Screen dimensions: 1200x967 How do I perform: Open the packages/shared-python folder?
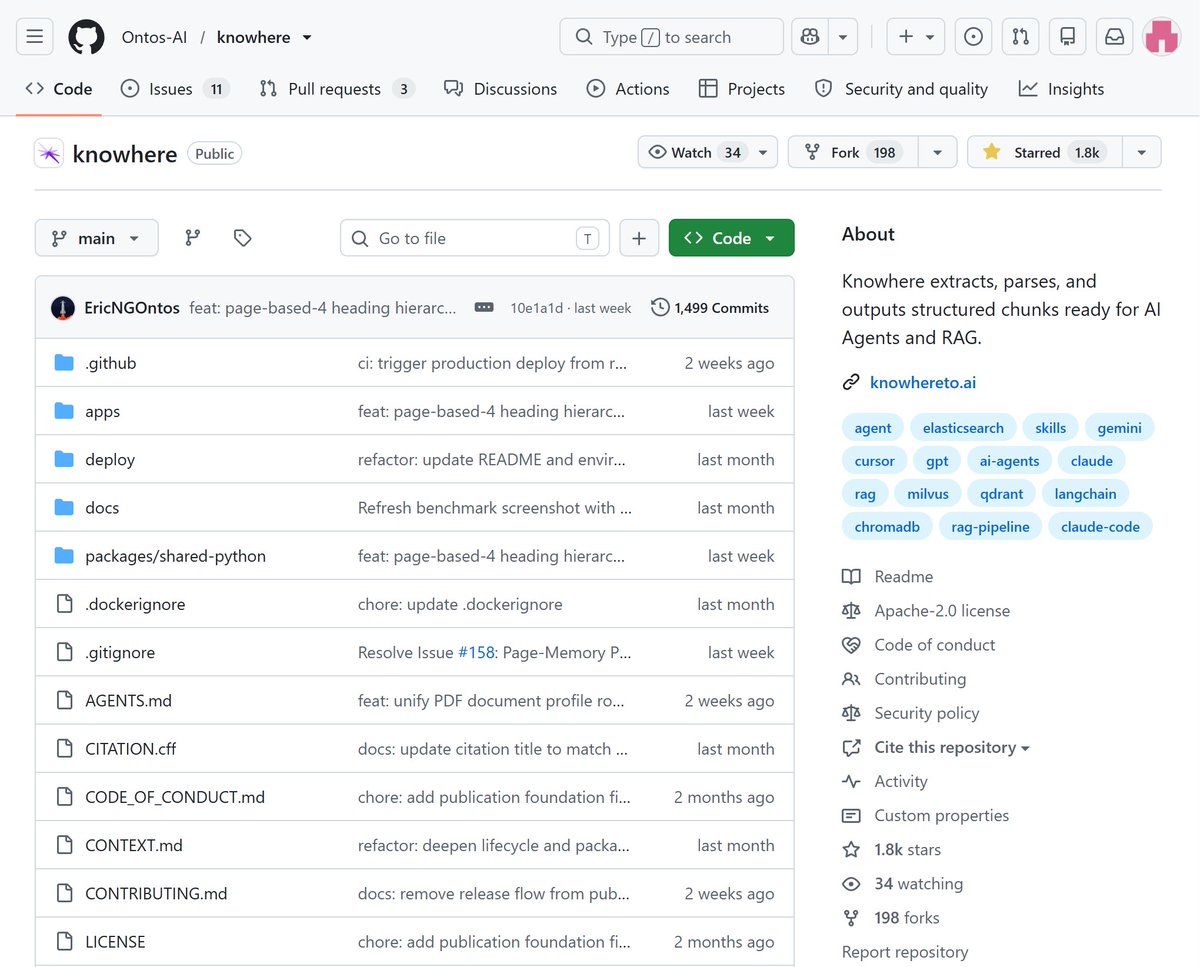click(x=175, y=556)
